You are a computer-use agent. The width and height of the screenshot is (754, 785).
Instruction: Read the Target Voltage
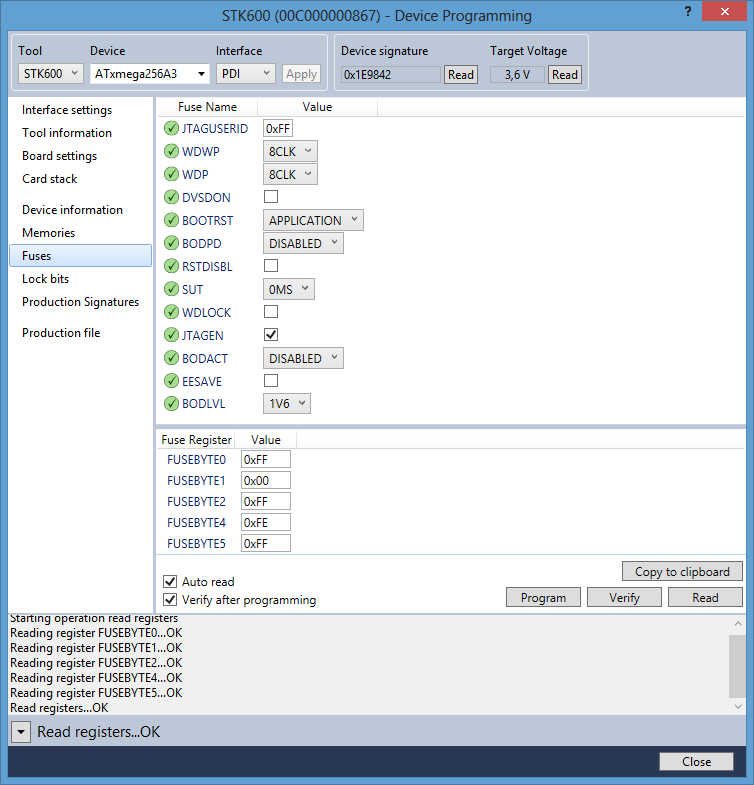[x=565, y=75]
